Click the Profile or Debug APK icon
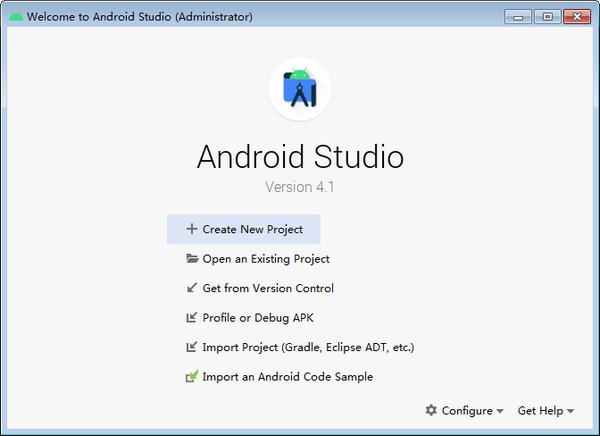The width and height of the screenshot is (600, 436). point(192,317)
